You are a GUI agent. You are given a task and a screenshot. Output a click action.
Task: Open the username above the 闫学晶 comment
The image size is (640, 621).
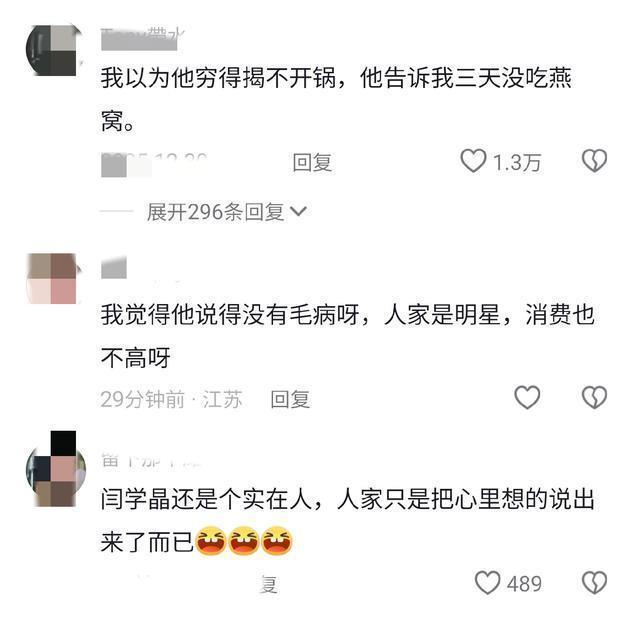pos(151,460)
